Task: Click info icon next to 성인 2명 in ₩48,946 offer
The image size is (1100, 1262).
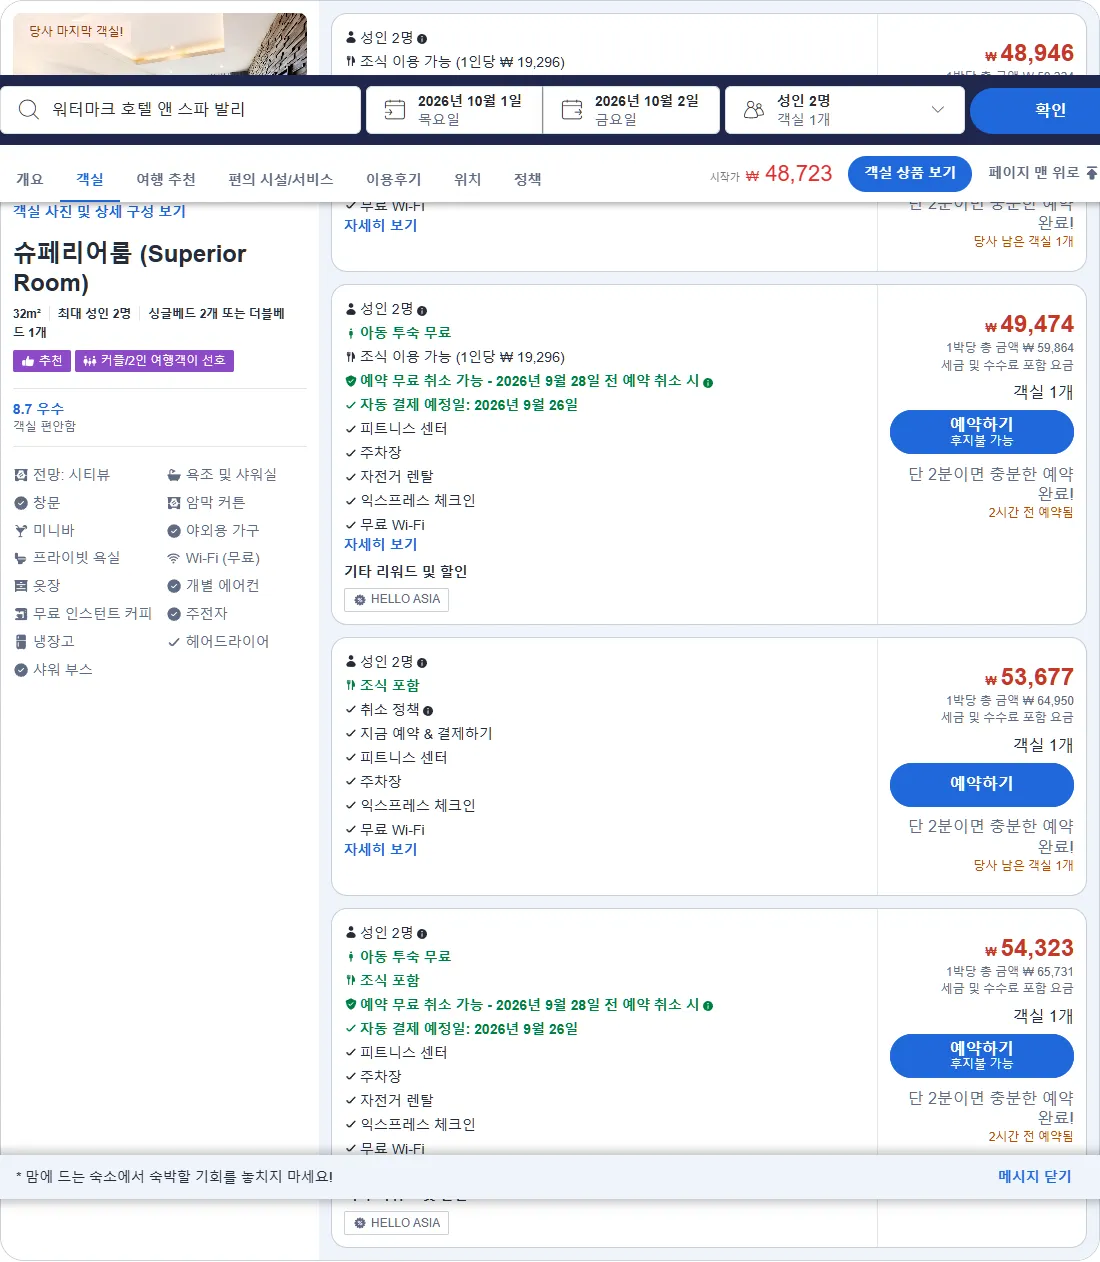Action: click(422, 39)
